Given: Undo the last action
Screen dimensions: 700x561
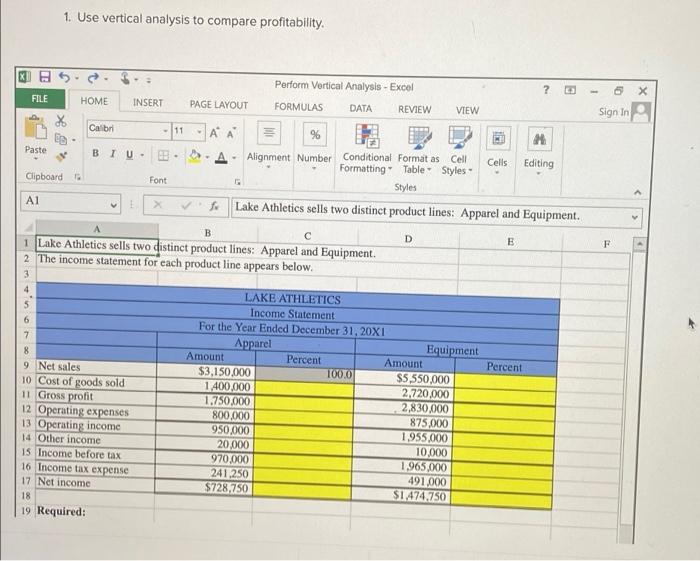Looking at the screenshot, I should tap(64, 78).
